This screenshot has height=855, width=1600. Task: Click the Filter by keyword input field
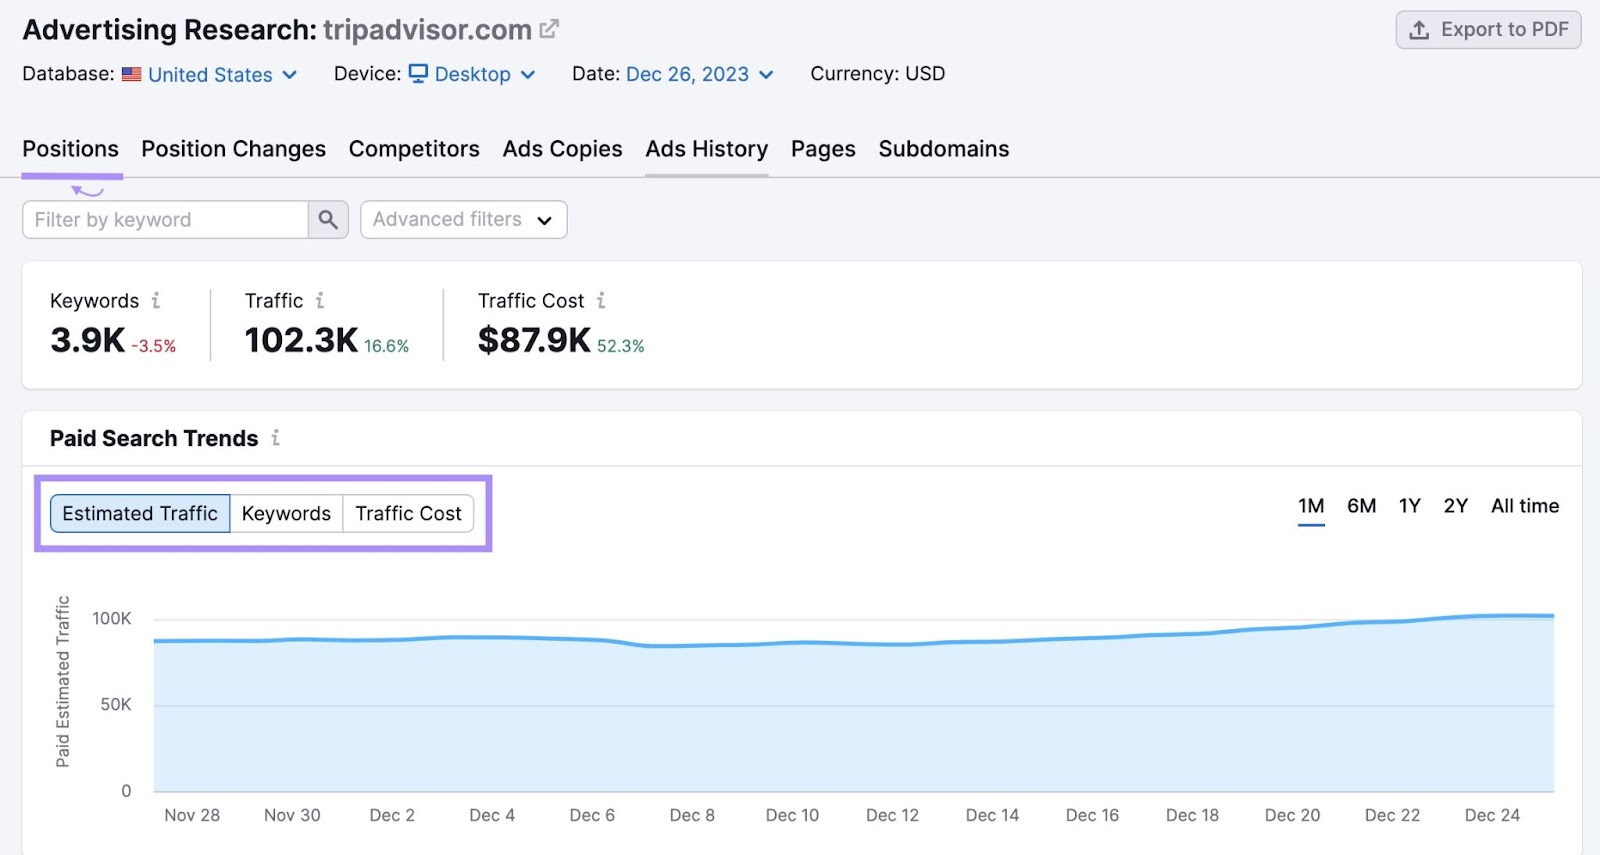pos(165,220)
